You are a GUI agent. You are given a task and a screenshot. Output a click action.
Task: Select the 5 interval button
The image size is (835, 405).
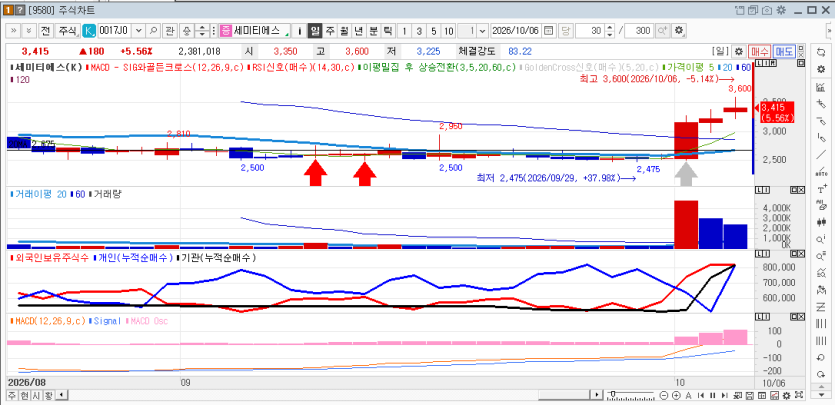434,31
